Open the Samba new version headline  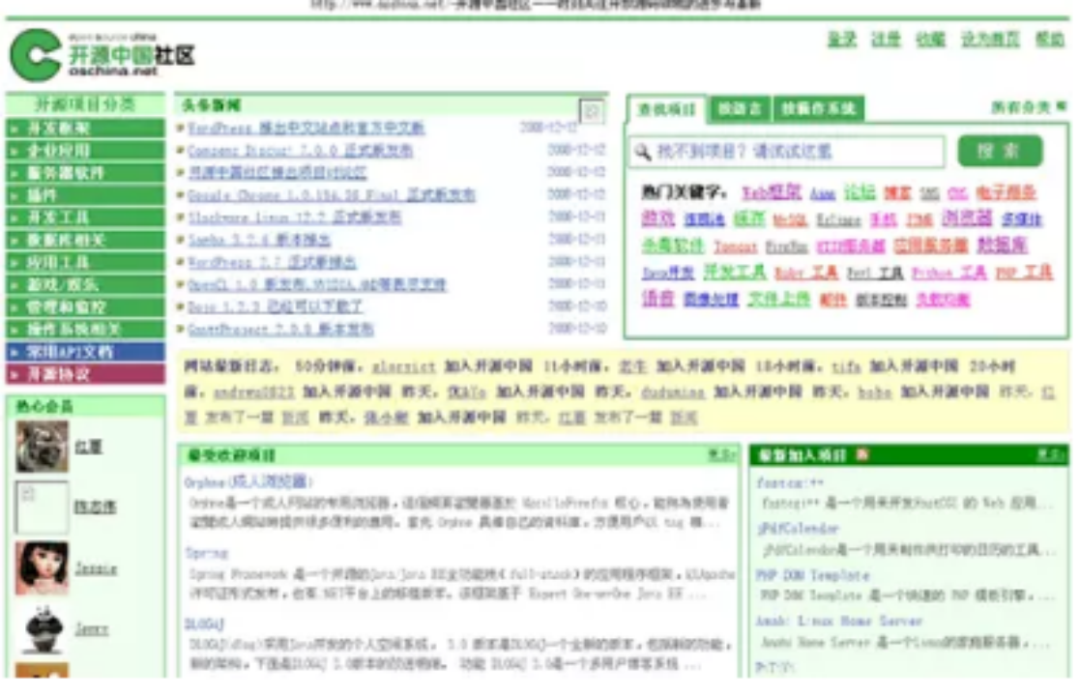(x=259, y=240)
